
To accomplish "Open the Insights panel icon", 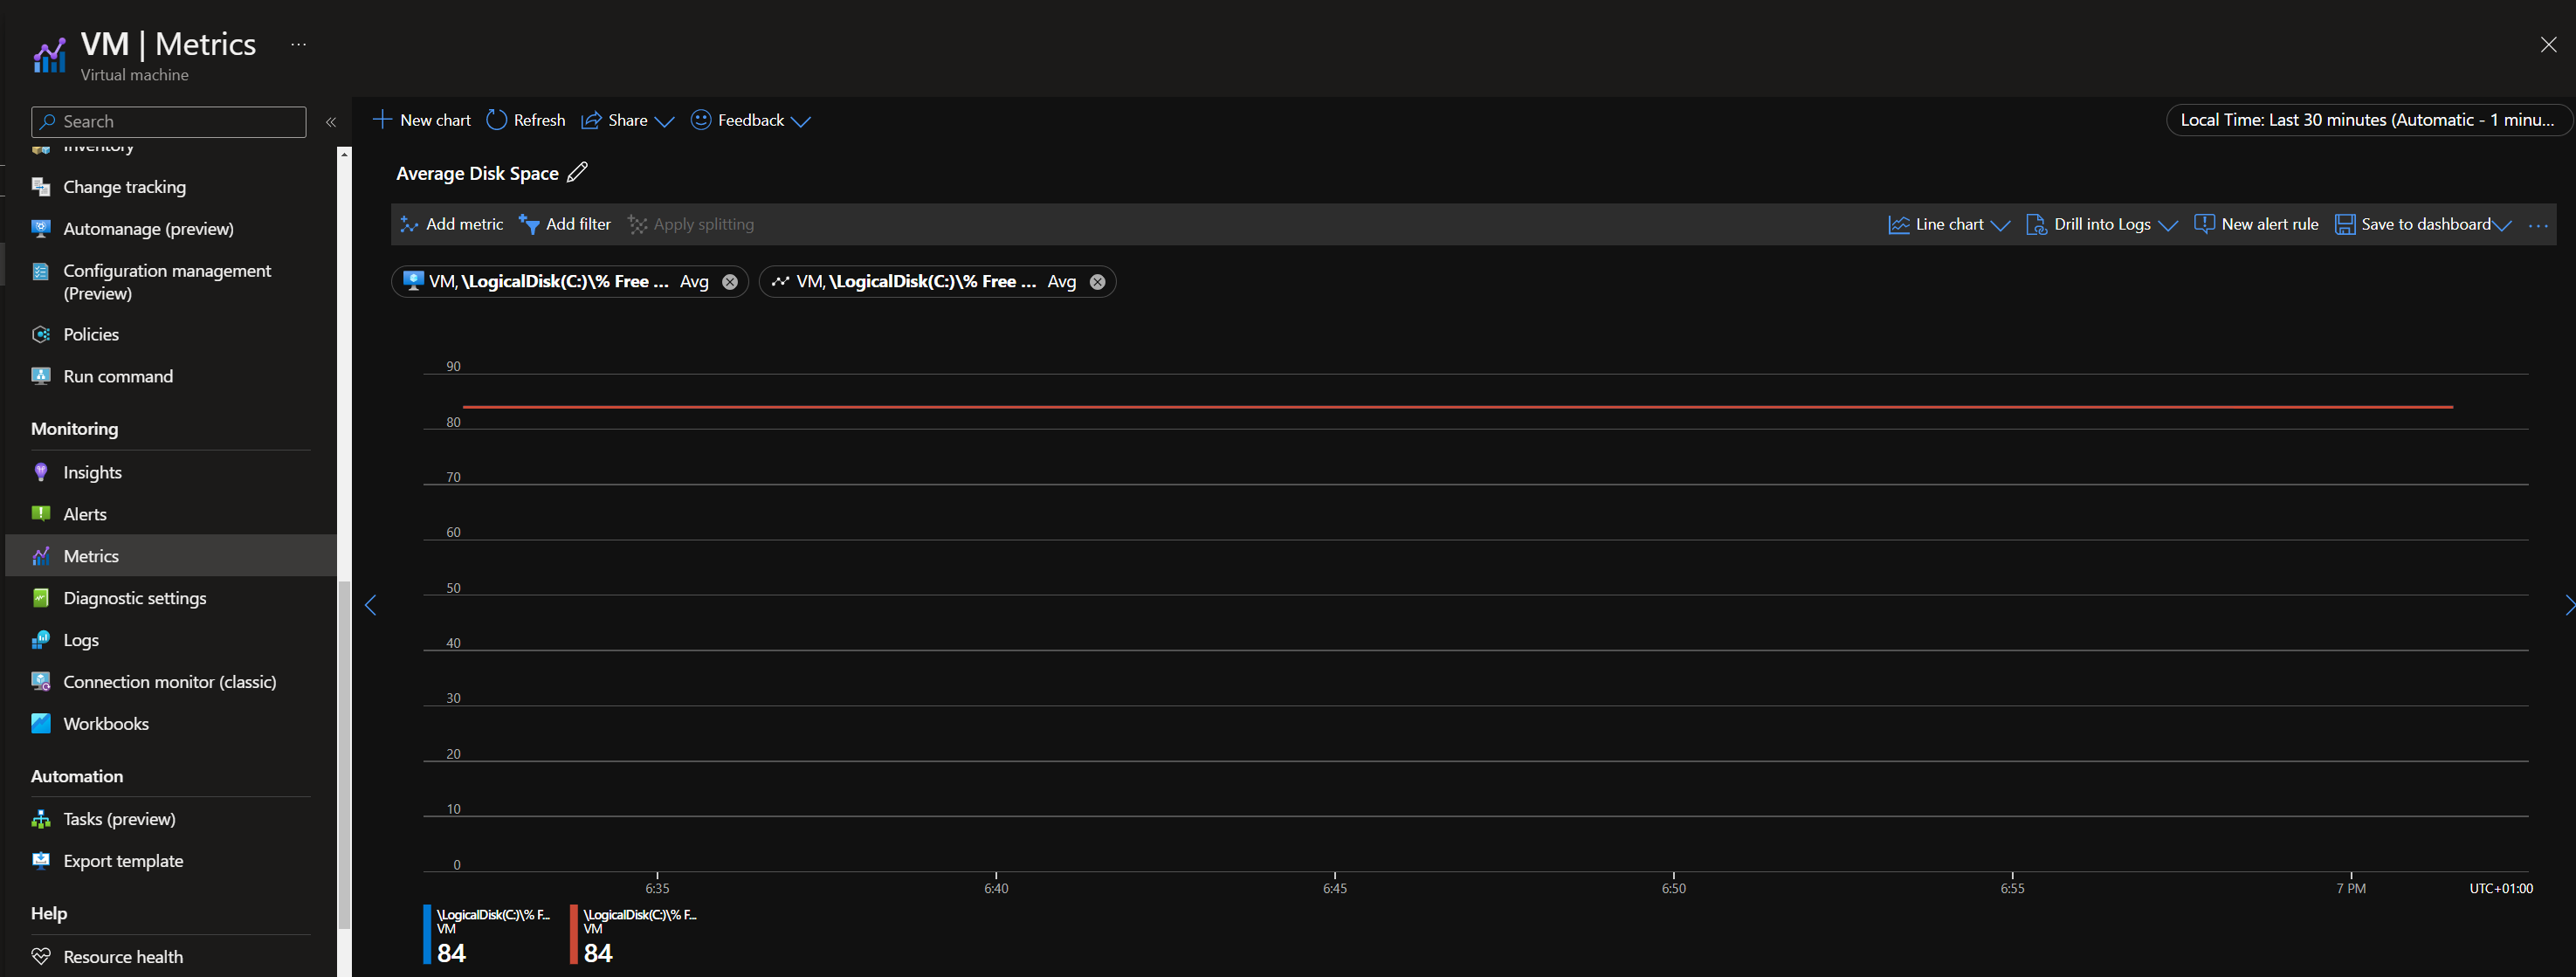I will pyautogui.click(x=41, y=472).
